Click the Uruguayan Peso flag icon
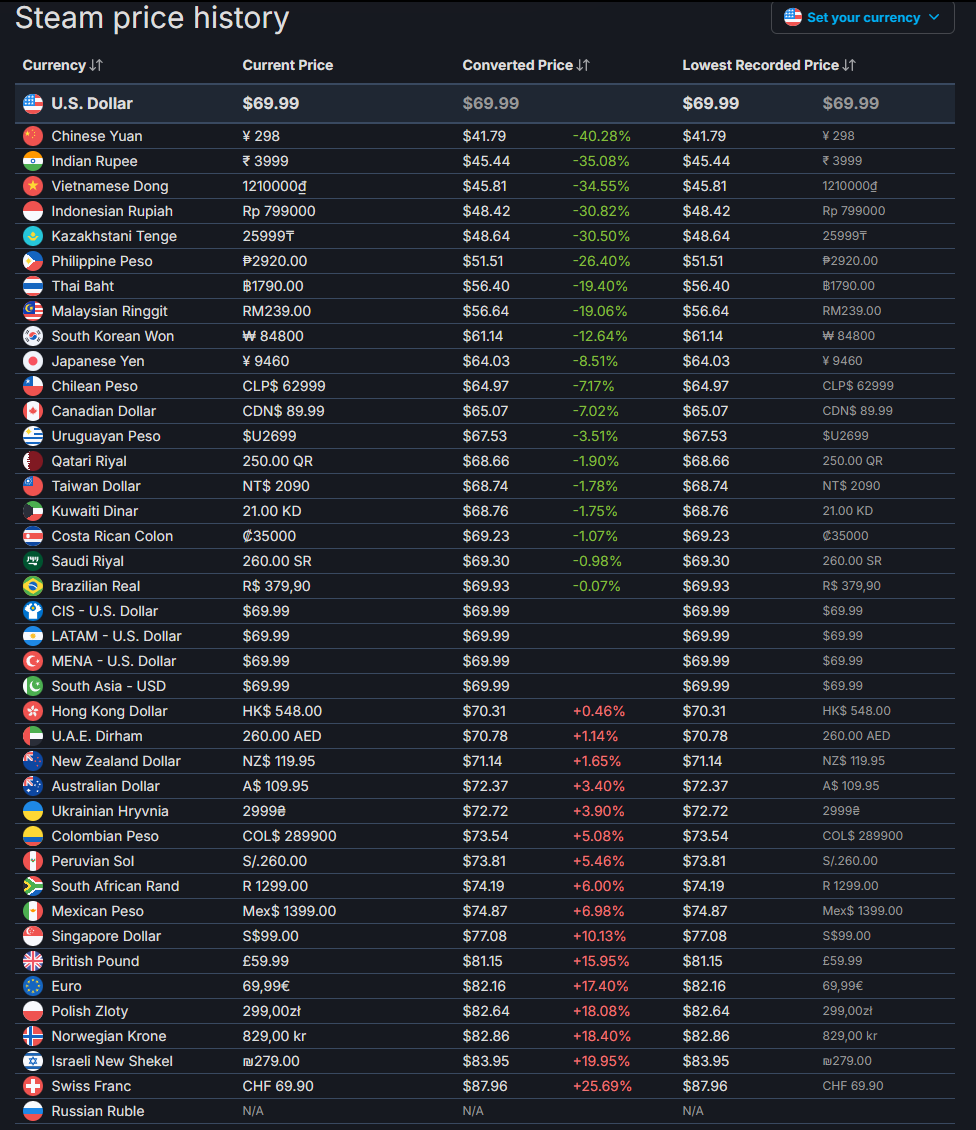This screenshot has height=1130, width=976. [x=33, y=436]
